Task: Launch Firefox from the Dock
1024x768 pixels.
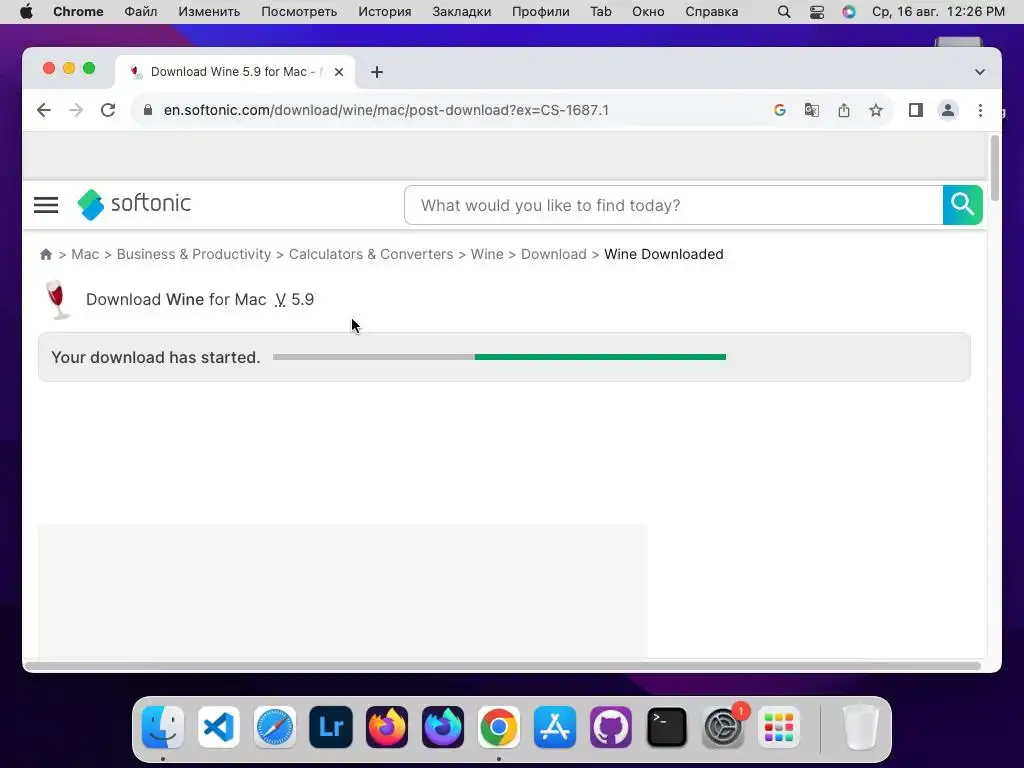Action: tap(387, 726)
